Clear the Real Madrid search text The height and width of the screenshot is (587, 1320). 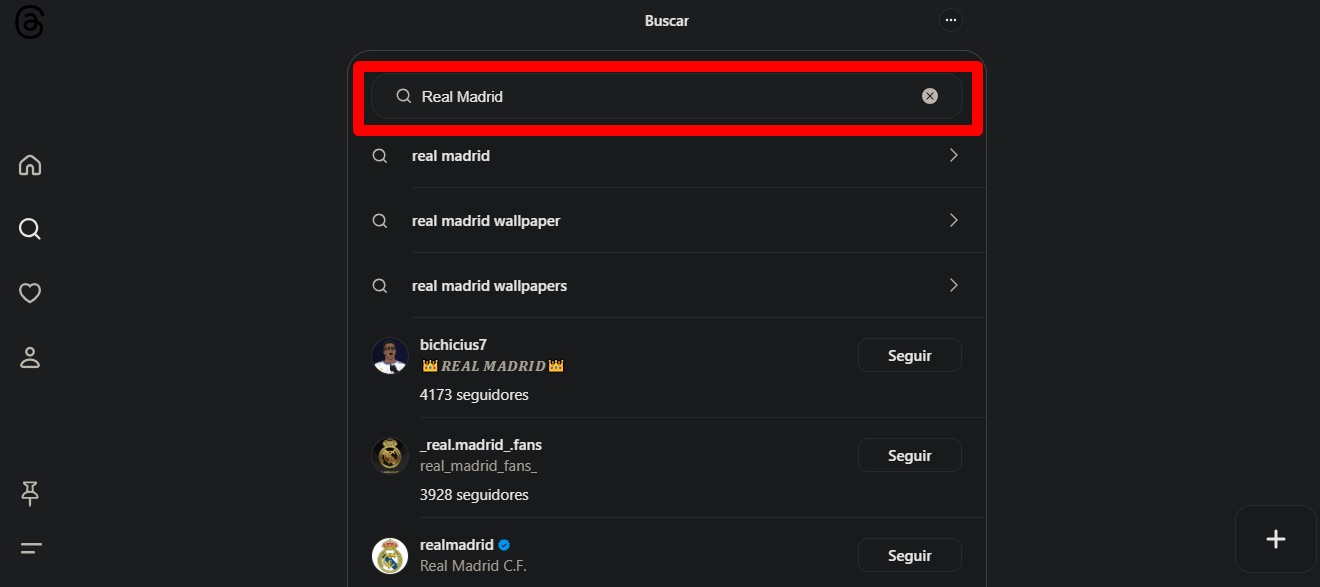coord(930,96)
